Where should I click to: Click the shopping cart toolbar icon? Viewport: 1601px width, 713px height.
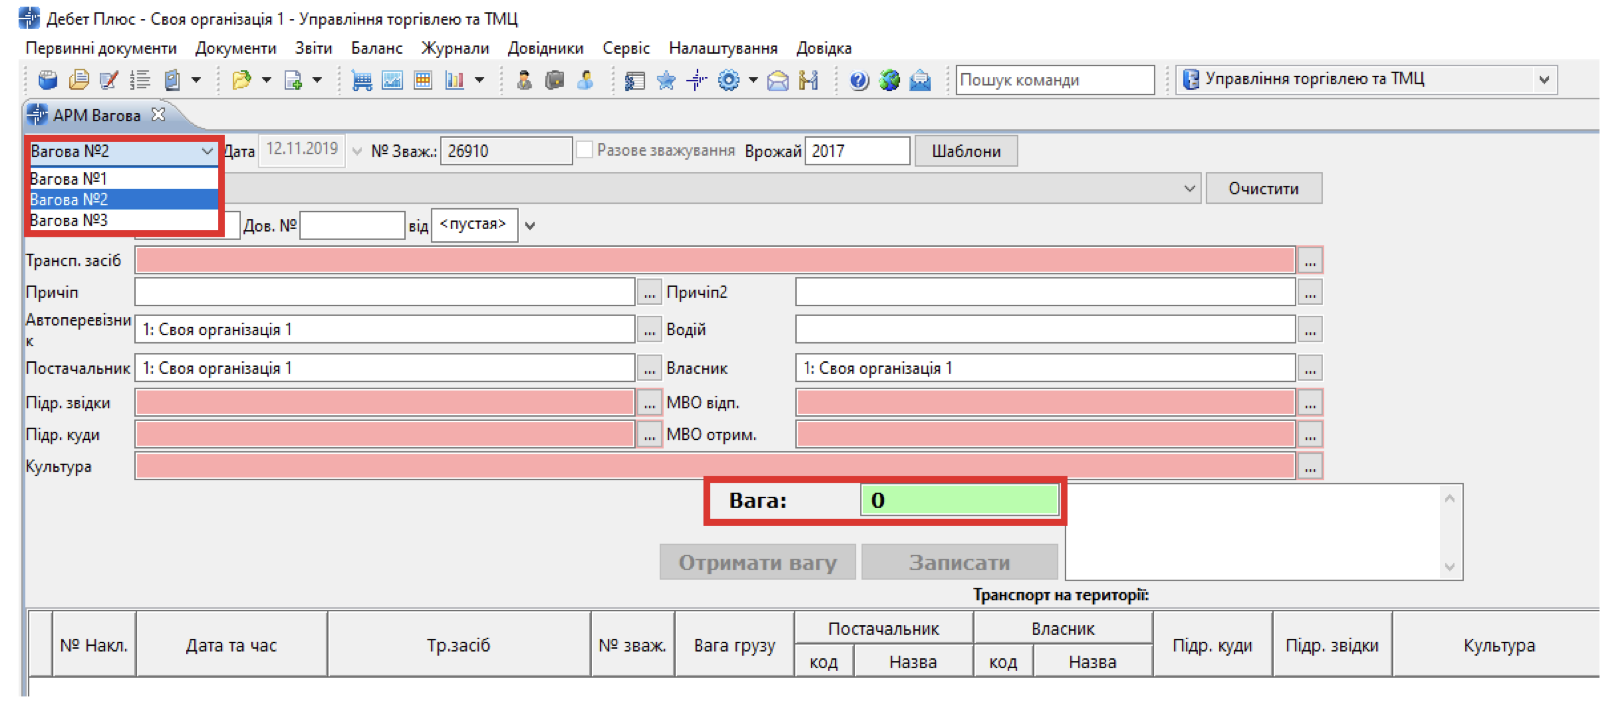click(x=362, y=81)
